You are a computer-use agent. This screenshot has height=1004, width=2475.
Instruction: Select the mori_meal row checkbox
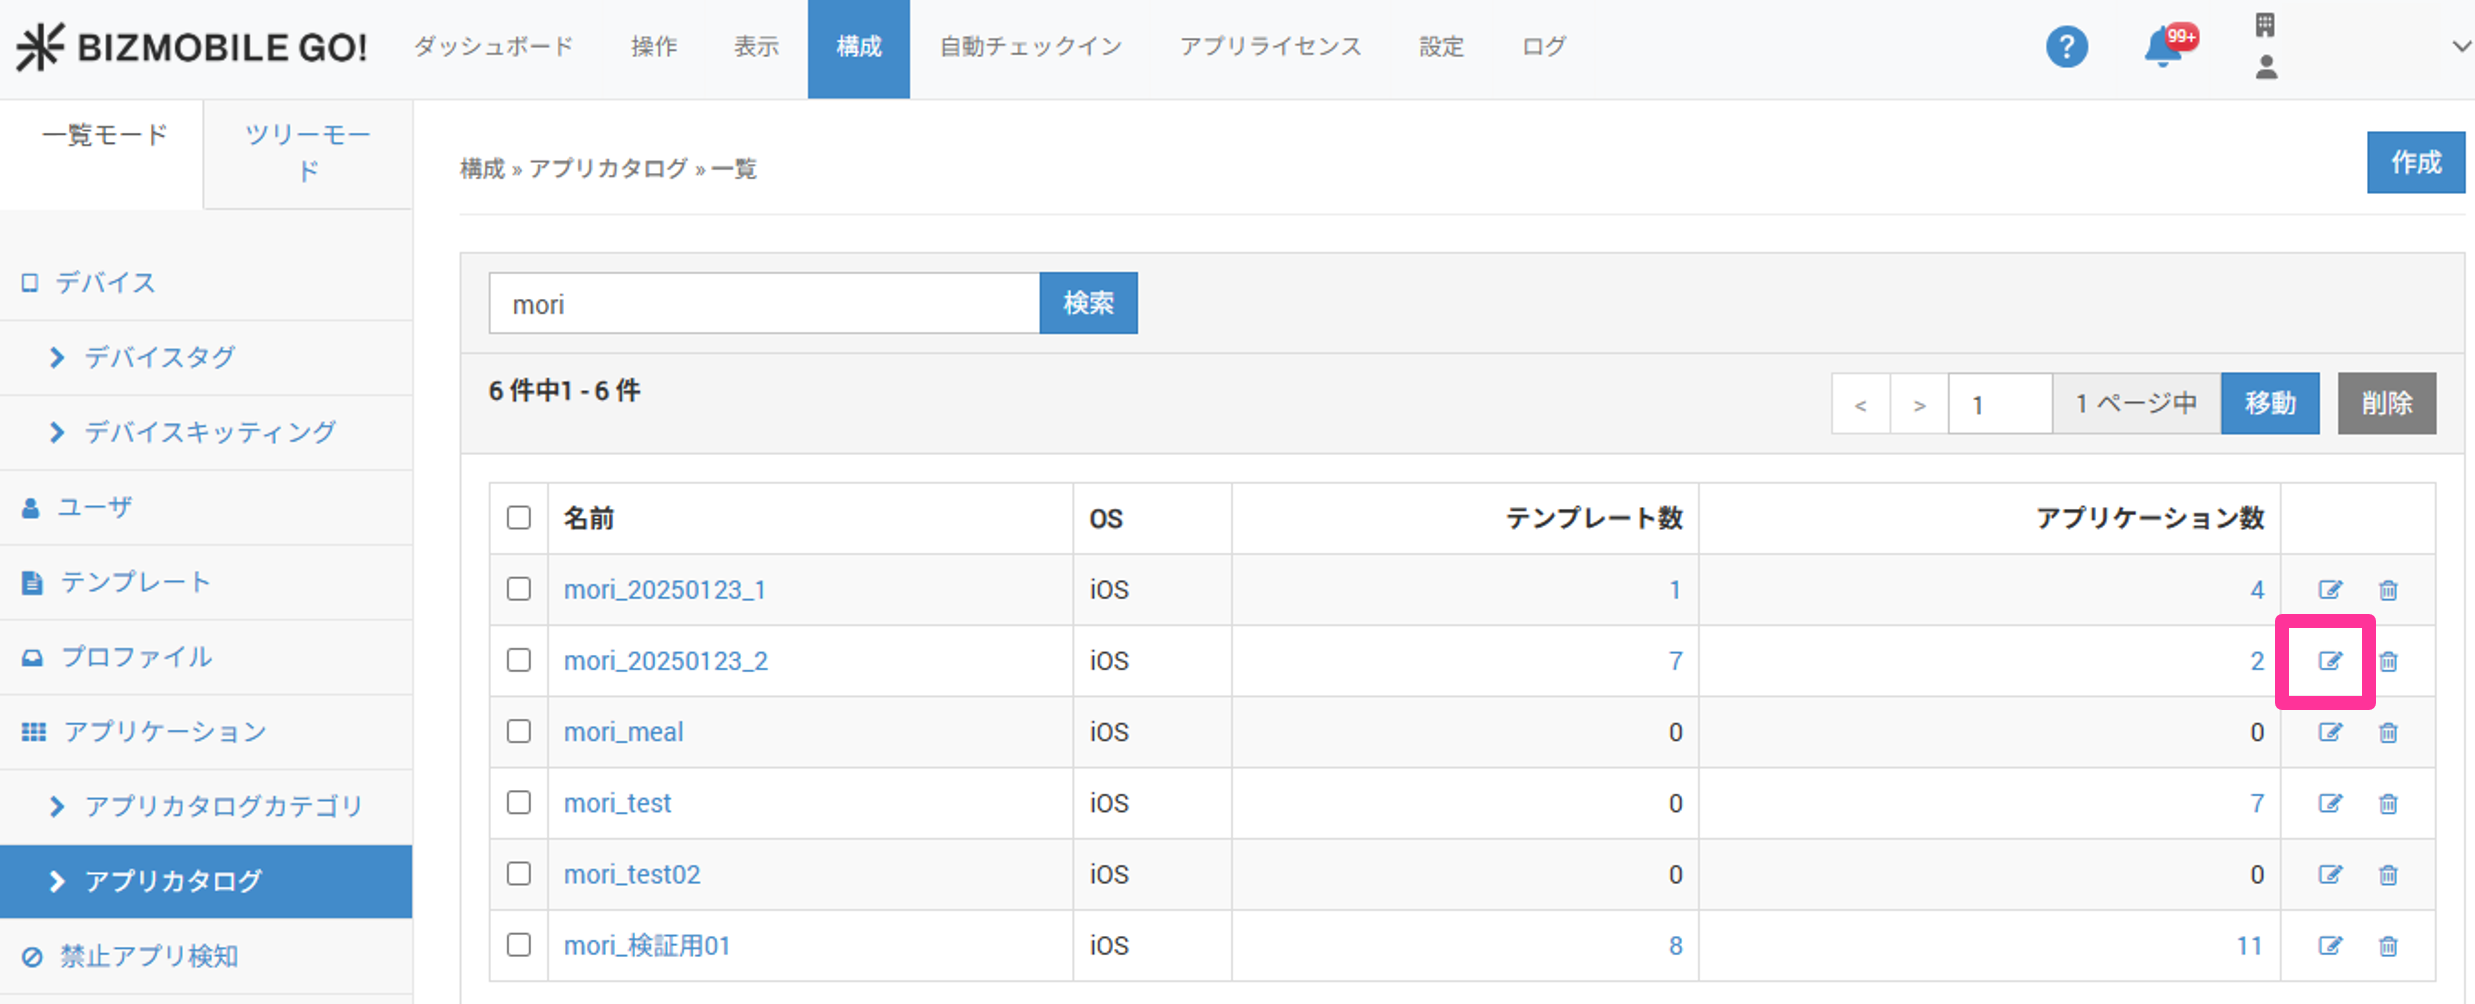click(x=518, y=731)
